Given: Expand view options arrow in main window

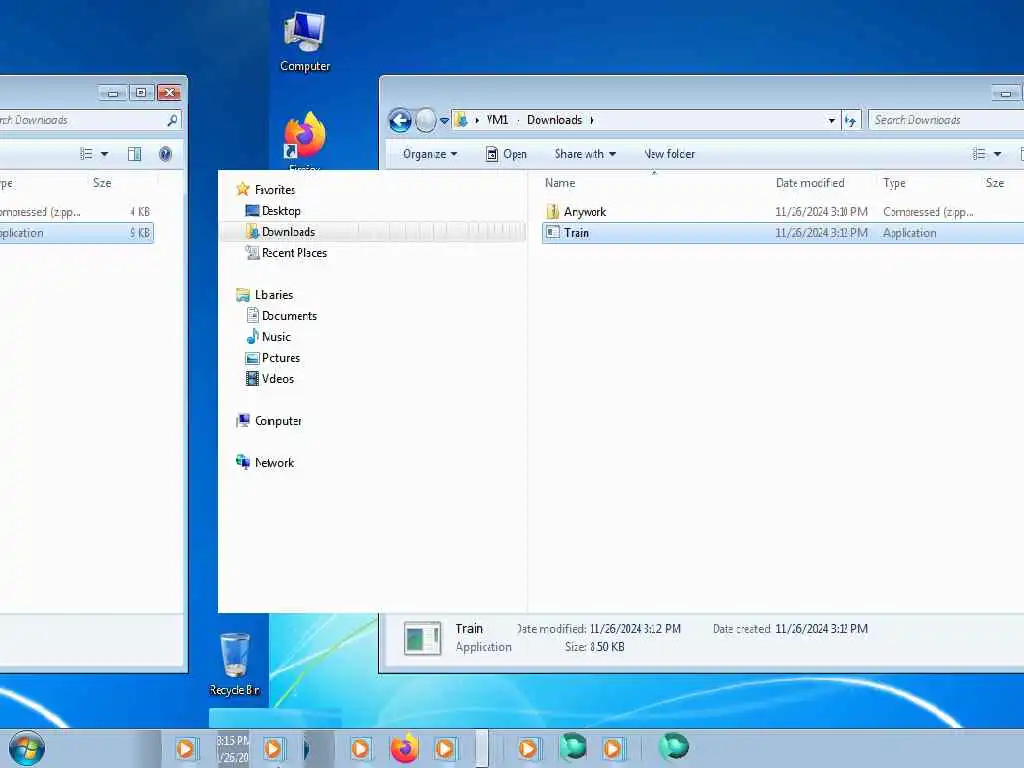Looking at the screenshot, I should [997, 154].
